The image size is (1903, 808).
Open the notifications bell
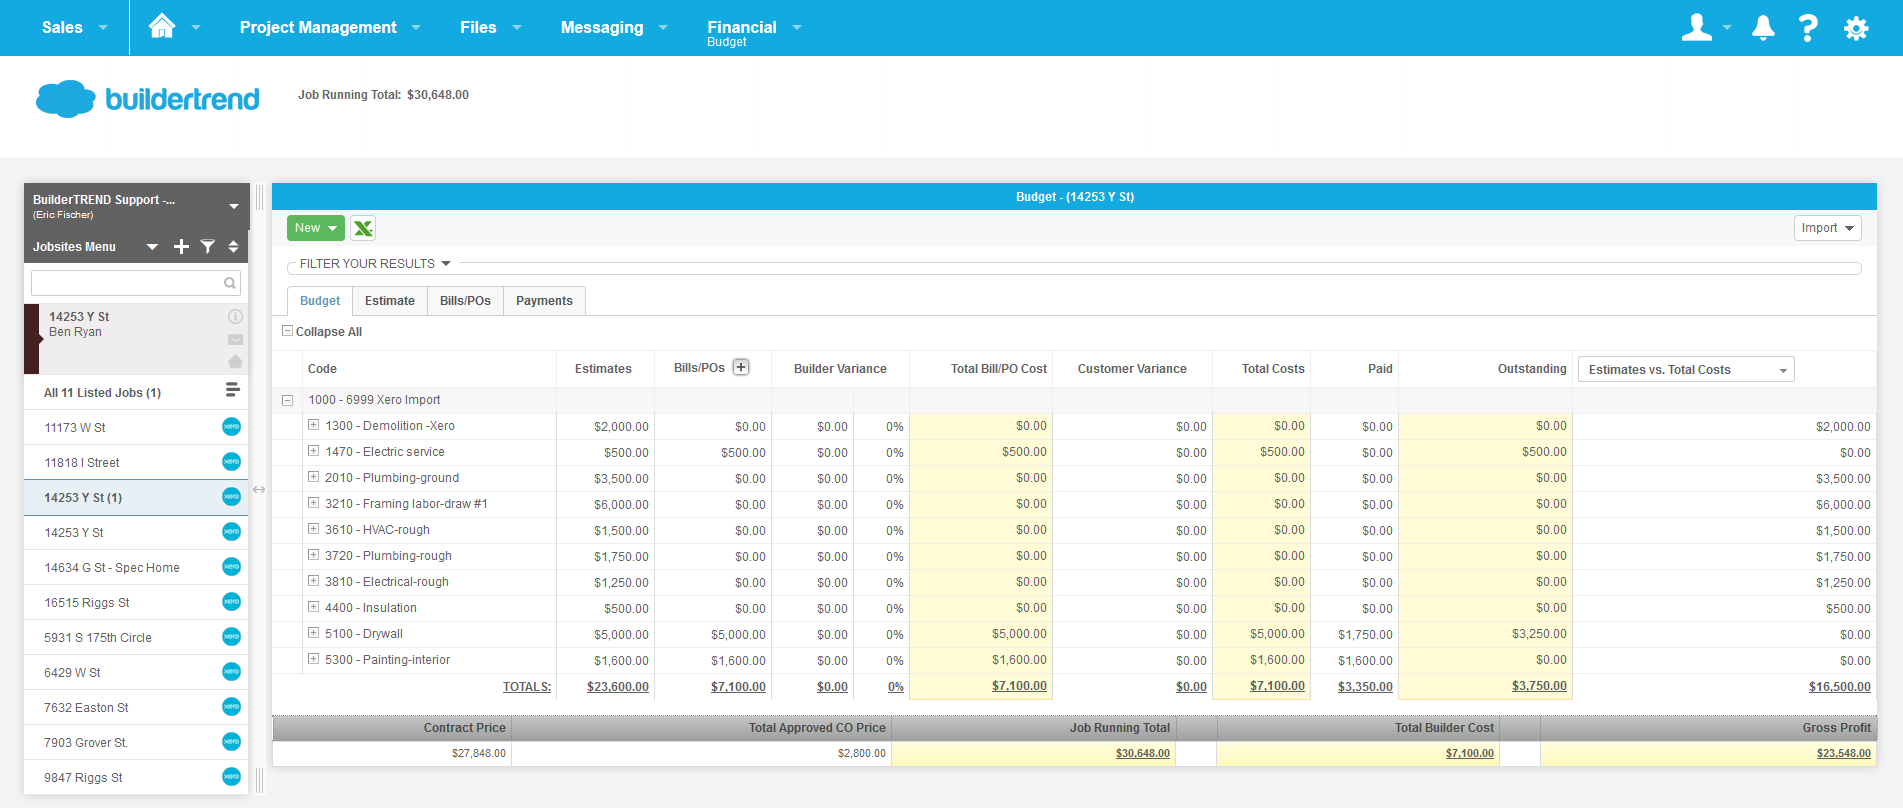1763,28
